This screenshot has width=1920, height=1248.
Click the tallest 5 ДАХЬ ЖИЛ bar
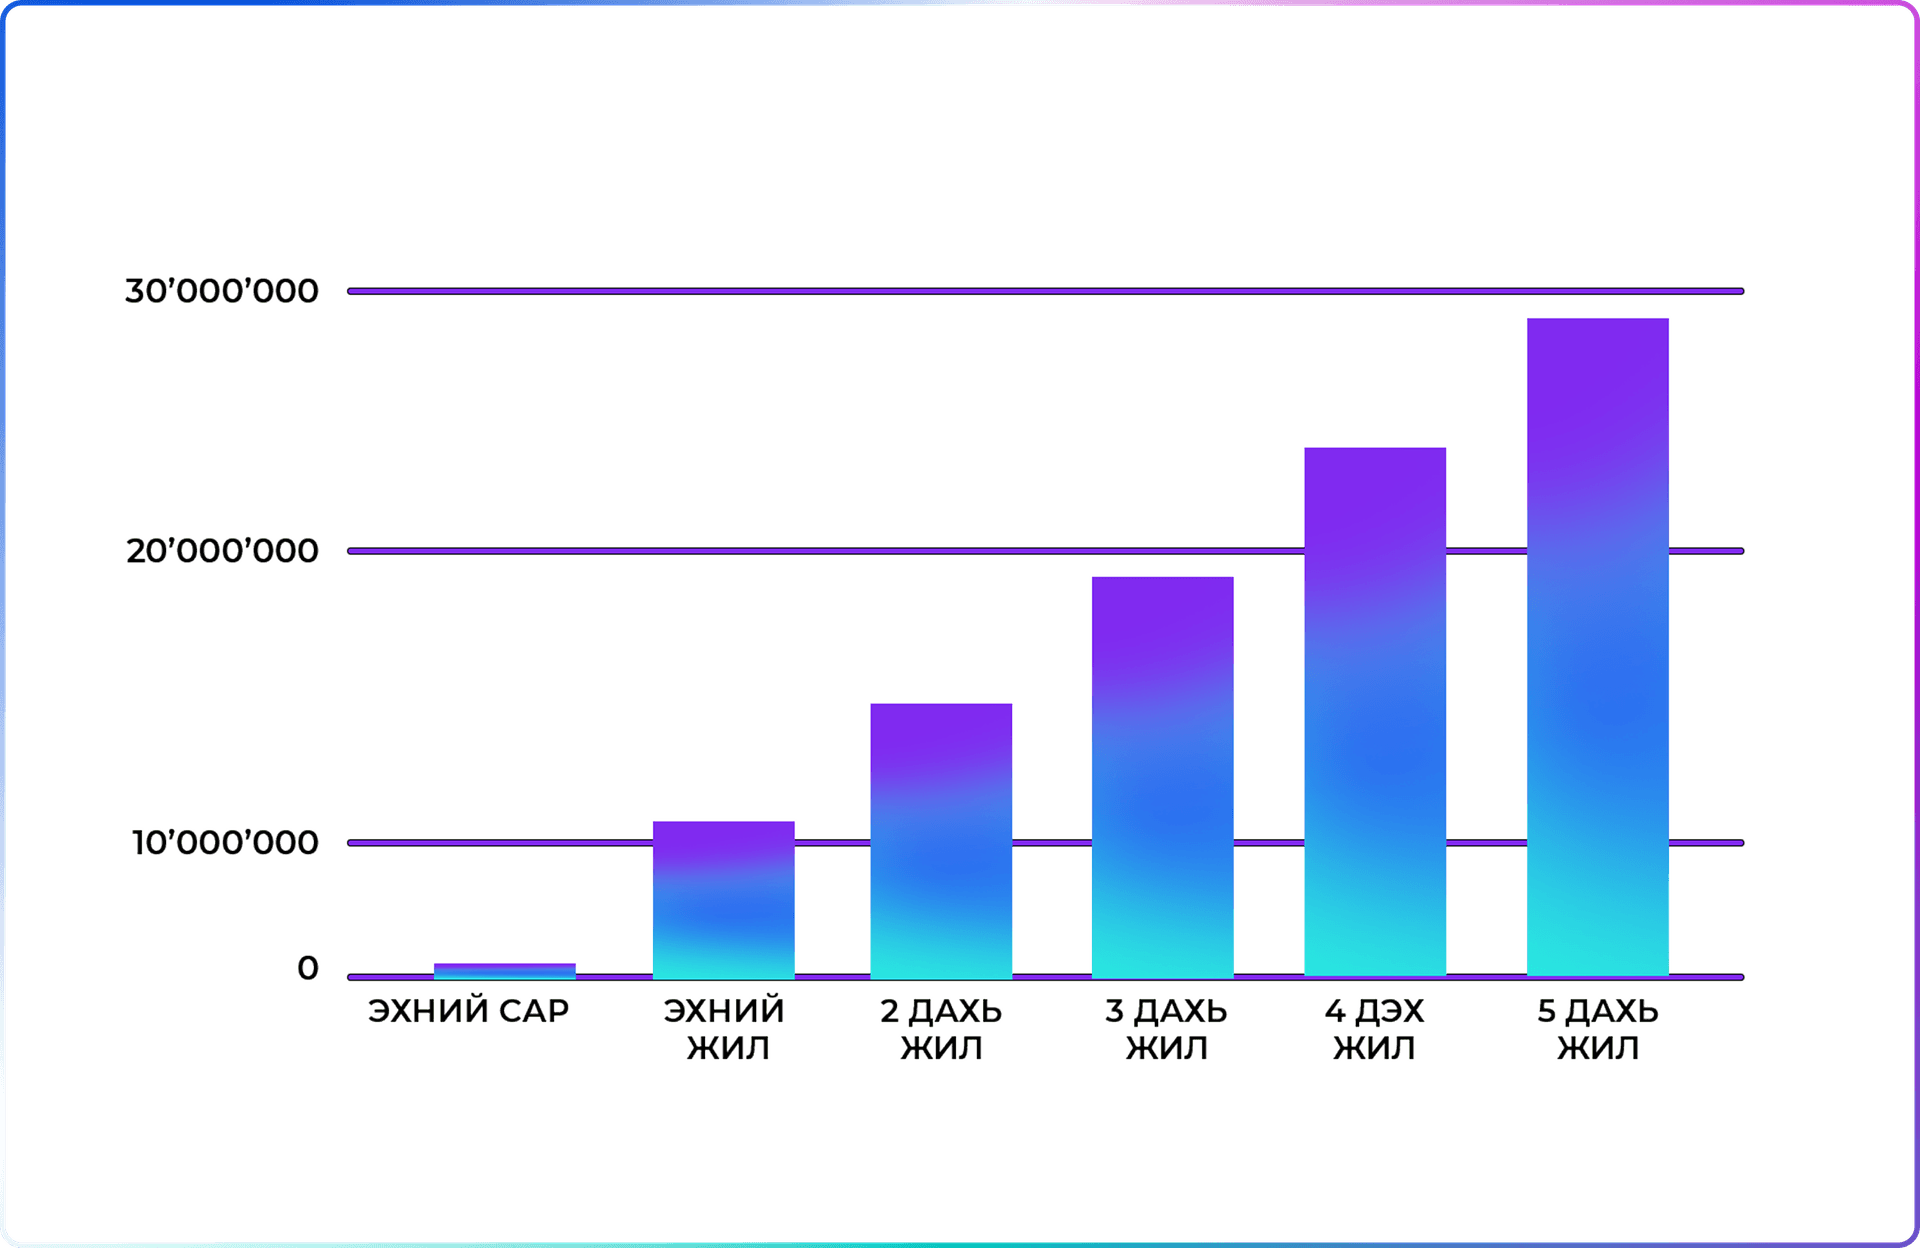pos(1597,646)
